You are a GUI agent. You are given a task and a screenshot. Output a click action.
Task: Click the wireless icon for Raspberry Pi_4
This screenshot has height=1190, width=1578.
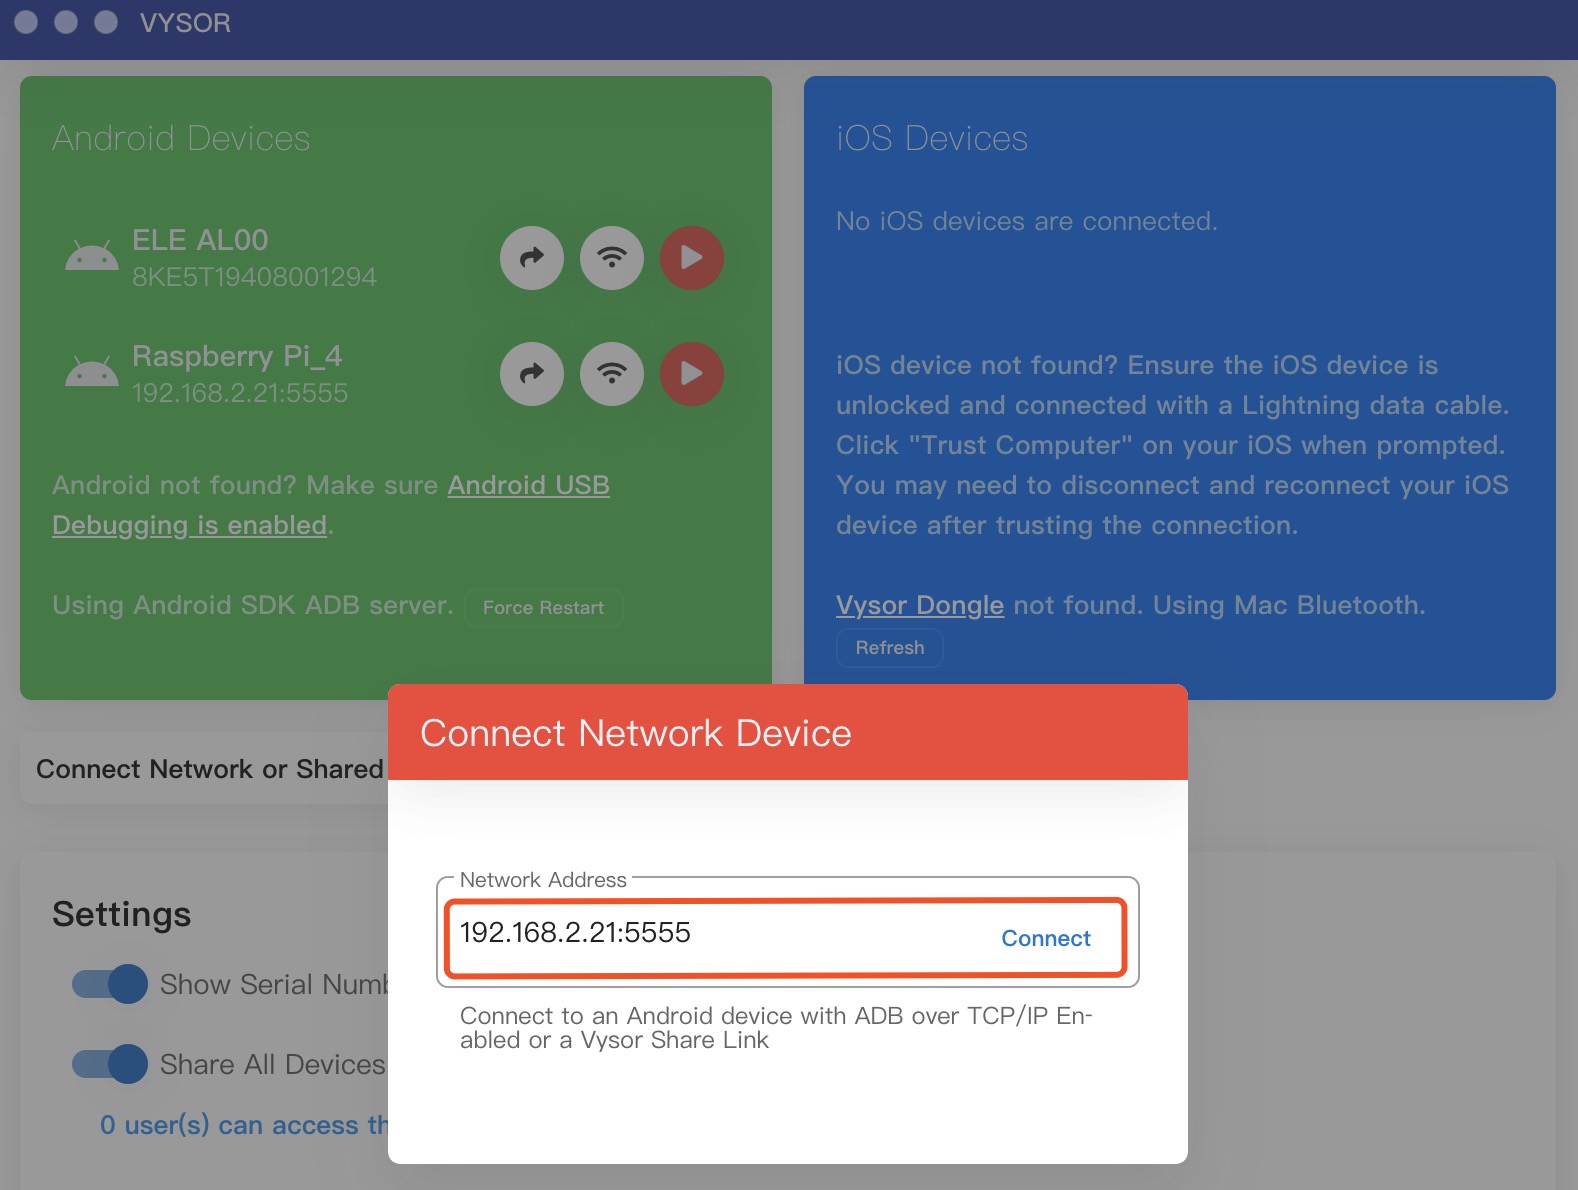coord(612,374)
